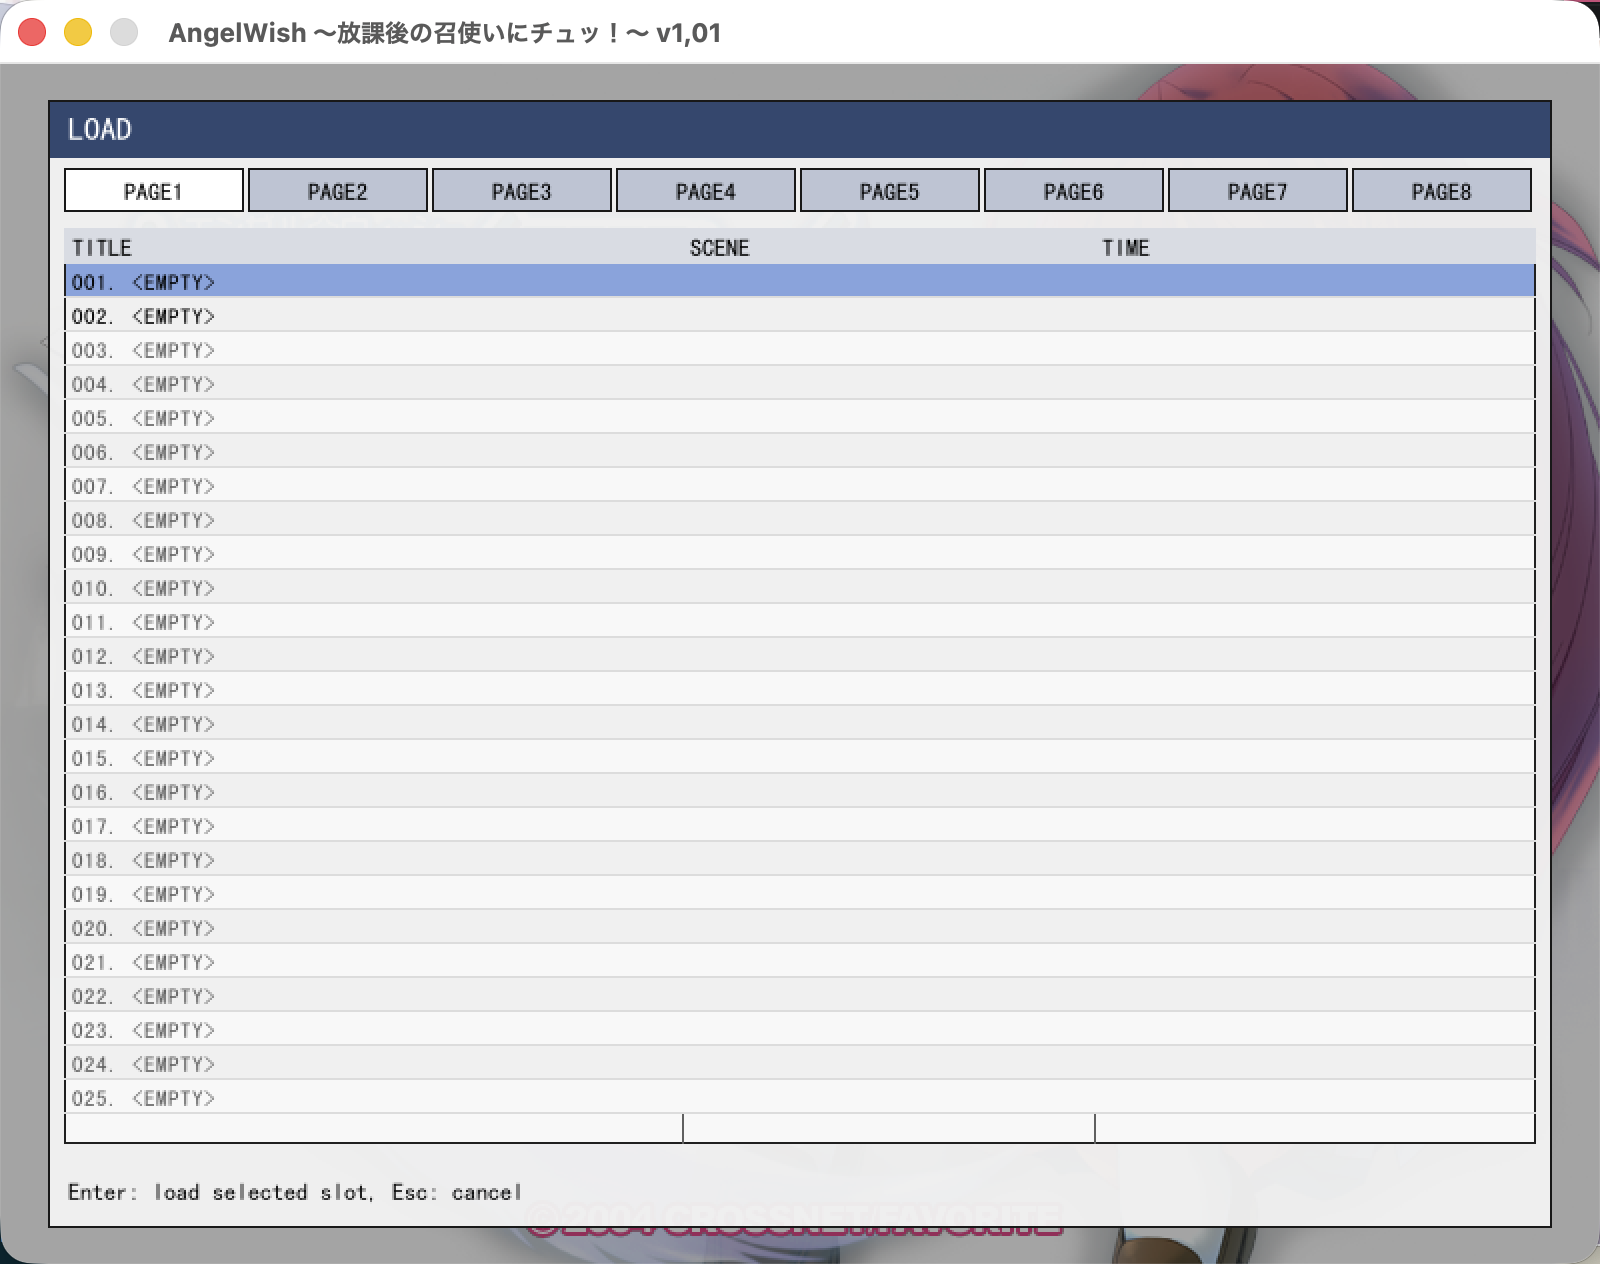Screen dimensions: 1600x1264
Task: Choose save slot 024
Action: [800, 1063]
